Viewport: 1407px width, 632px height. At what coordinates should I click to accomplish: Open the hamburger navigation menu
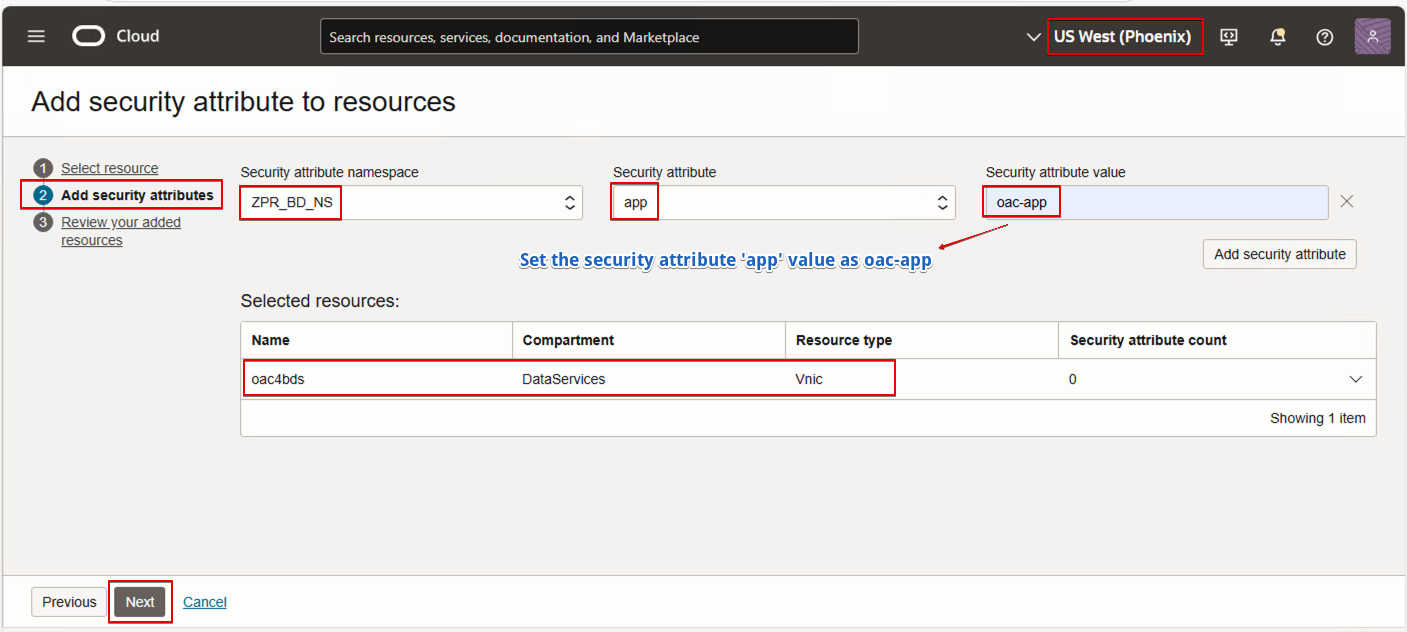pyautogui.click(x=36, y=37)
